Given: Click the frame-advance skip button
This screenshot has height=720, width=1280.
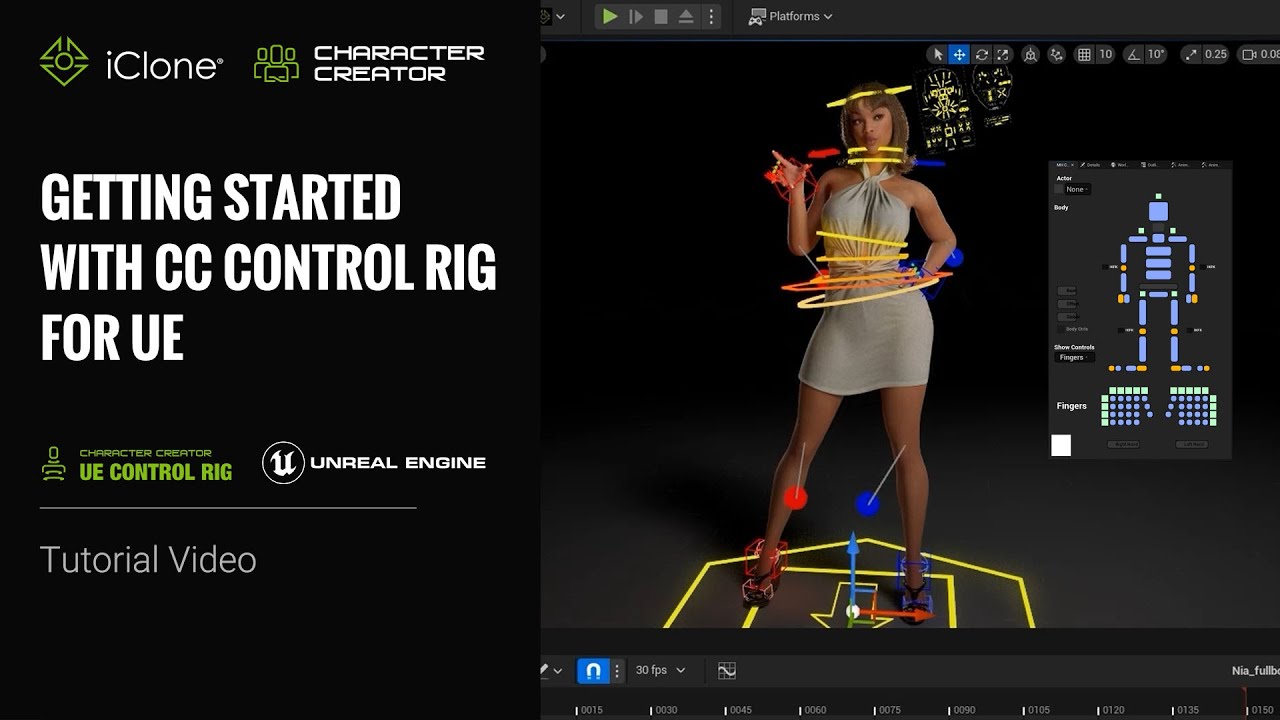Looking at the screenshot, I should [636, 16].
